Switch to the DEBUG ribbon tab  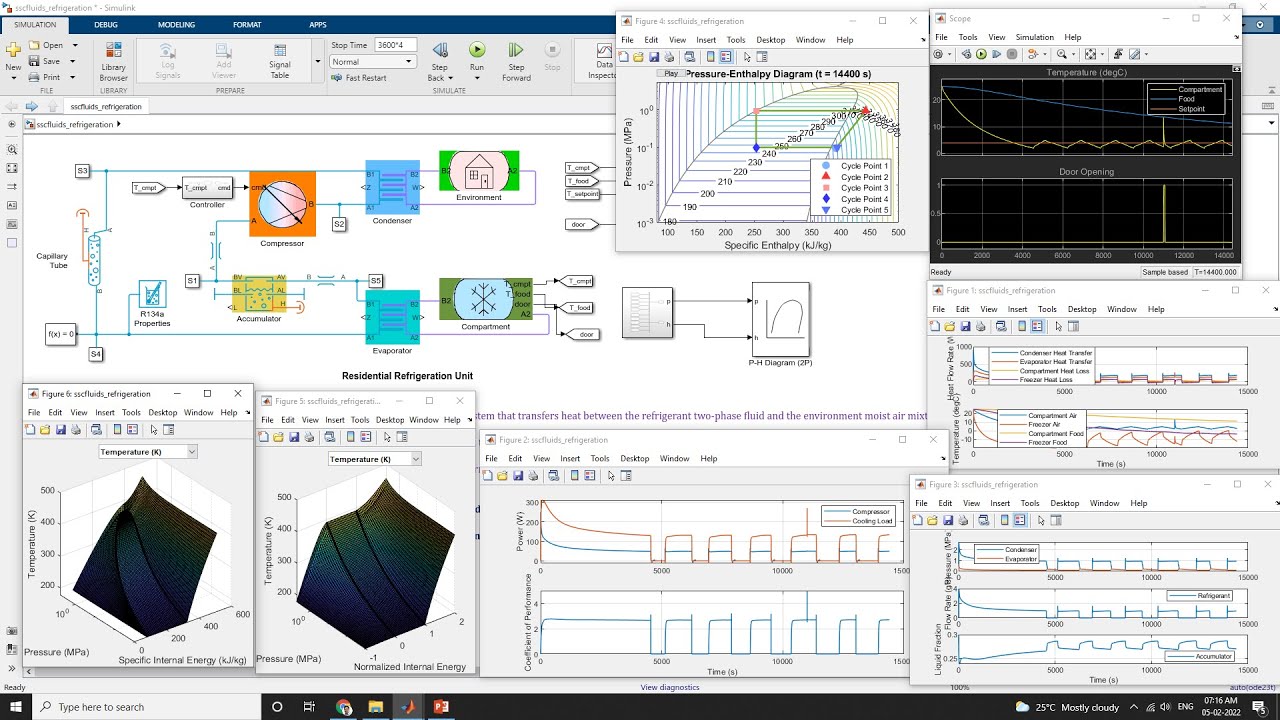(105, 24)
